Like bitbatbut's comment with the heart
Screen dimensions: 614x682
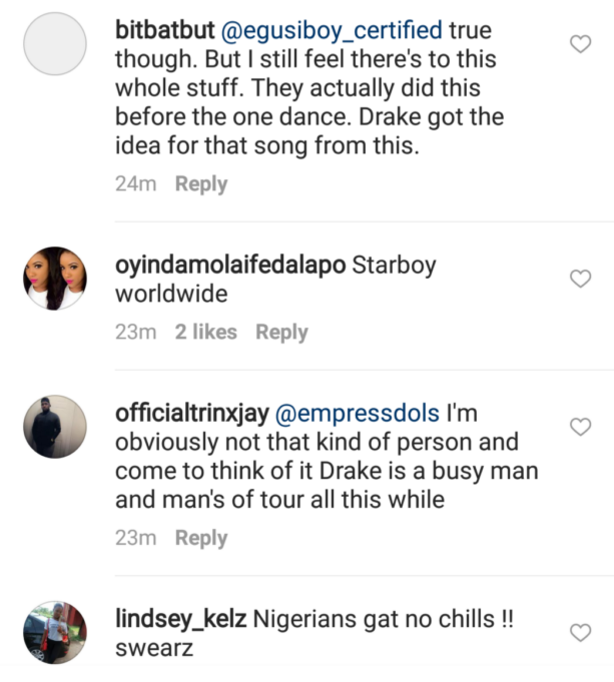580,43
